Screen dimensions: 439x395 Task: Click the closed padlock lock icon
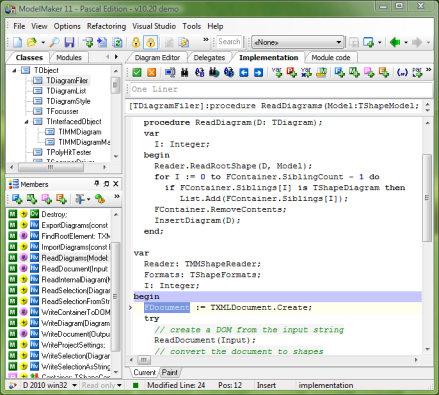(136, 42)
